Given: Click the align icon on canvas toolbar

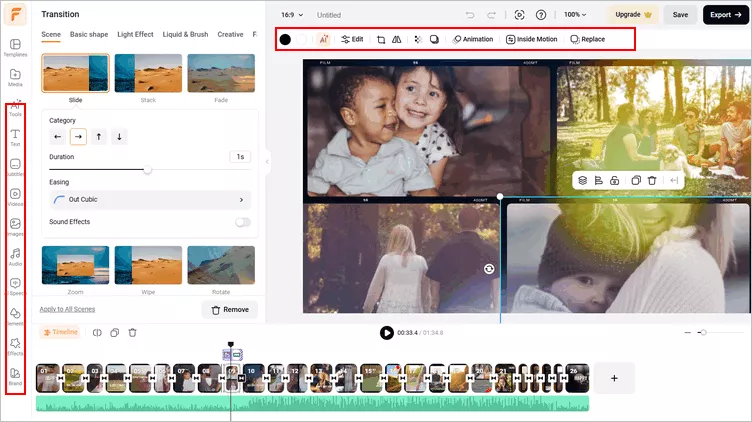Looking at the screenshot, I should (599, 180).
